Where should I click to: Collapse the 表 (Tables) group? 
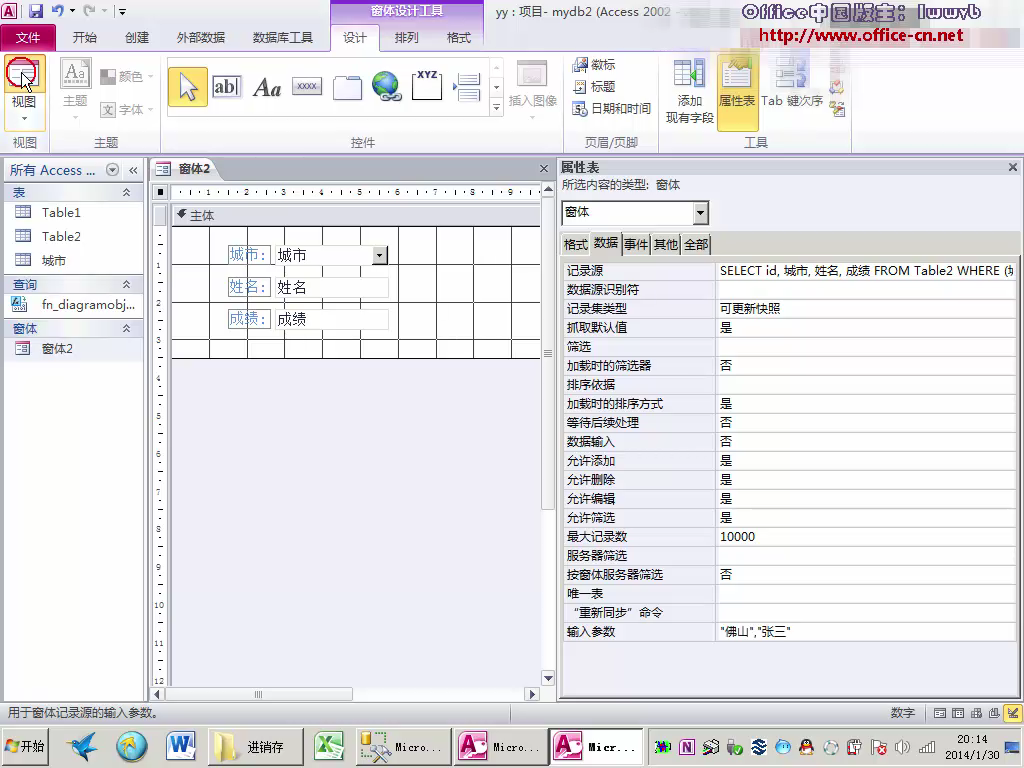click(x=127, y=193)
